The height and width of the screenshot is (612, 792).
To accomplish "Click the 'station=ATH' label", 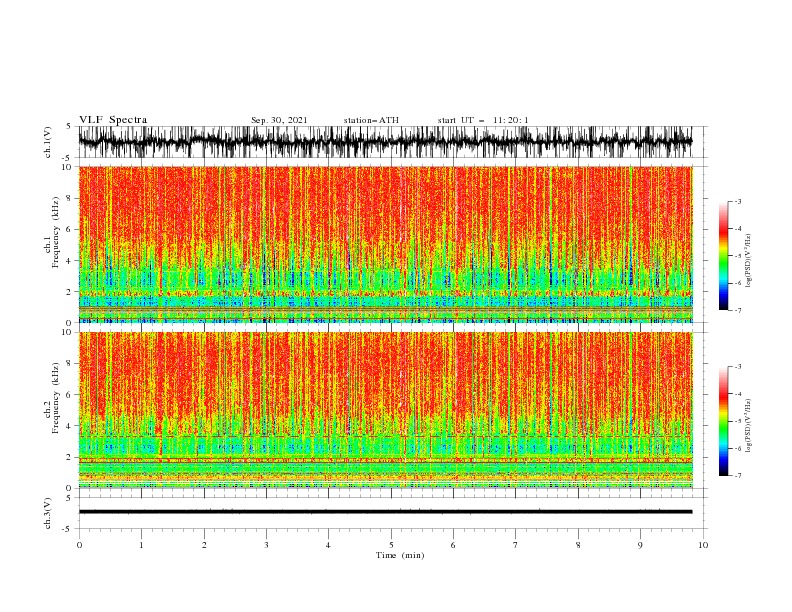I will pos(371,120).
